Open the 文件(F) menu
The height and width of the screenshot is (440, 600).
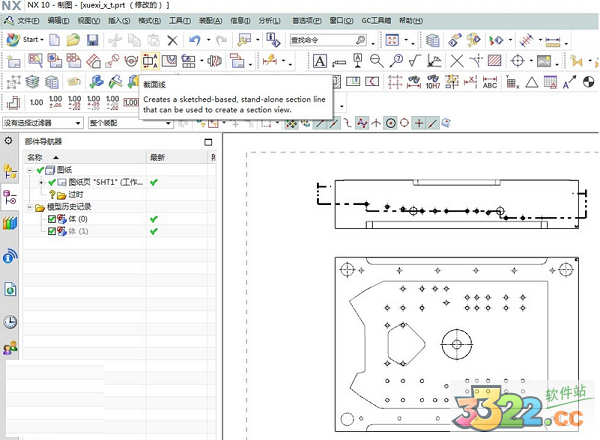click(27, 19)
